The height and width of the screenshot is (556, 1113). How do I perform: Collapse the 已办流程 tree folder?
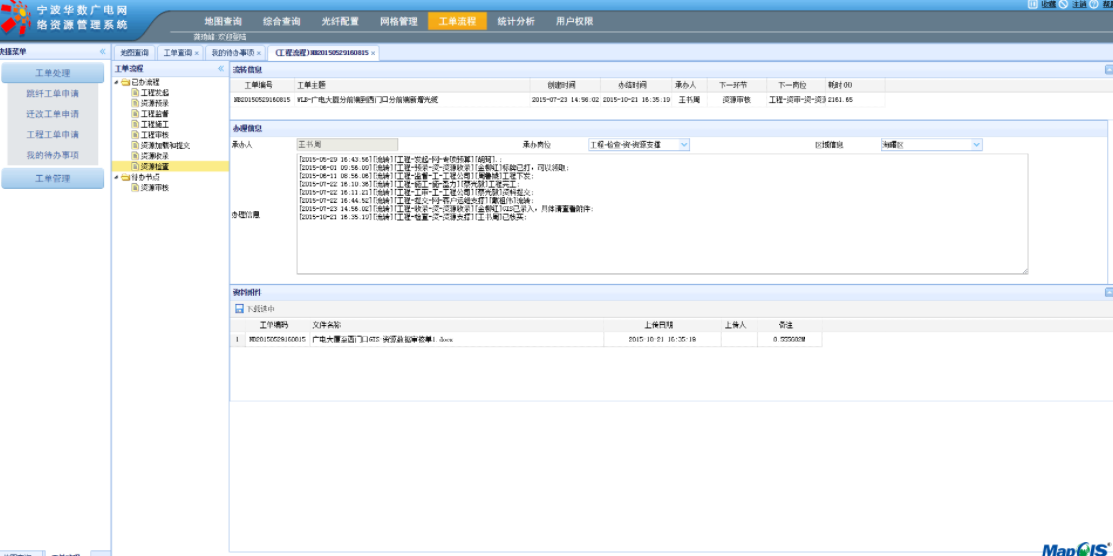[x=116, y=82]
